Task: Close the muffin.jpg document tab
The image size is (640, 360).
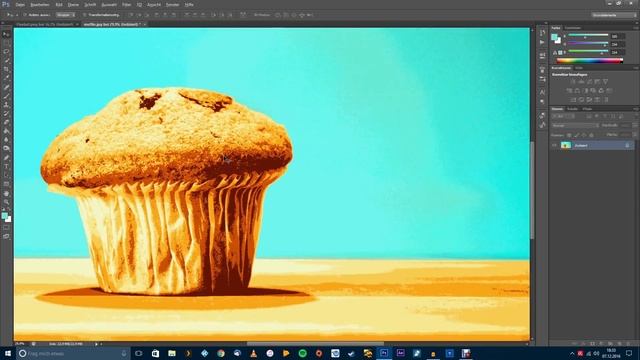Action: pos(145,24)
